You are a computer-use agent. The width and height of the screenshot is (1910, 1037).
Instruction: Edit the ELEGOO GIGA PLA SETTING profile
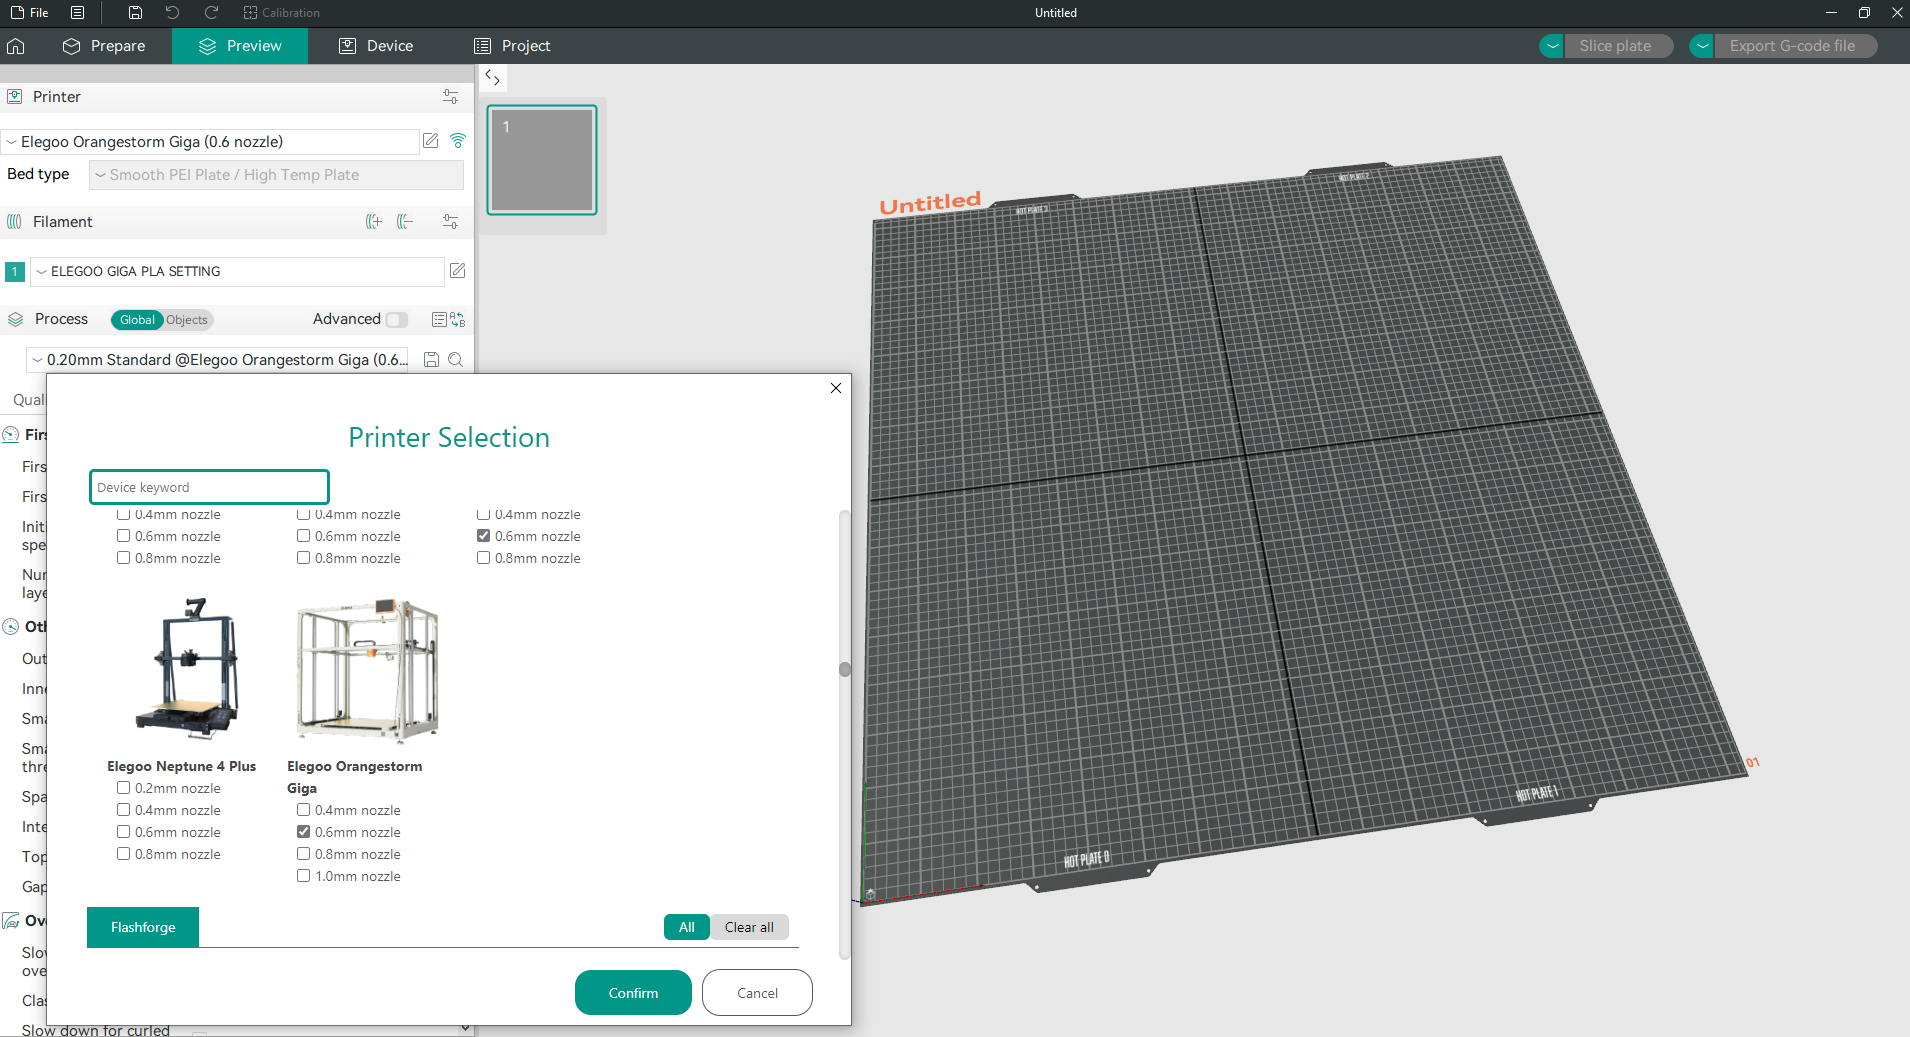(457, 270)
